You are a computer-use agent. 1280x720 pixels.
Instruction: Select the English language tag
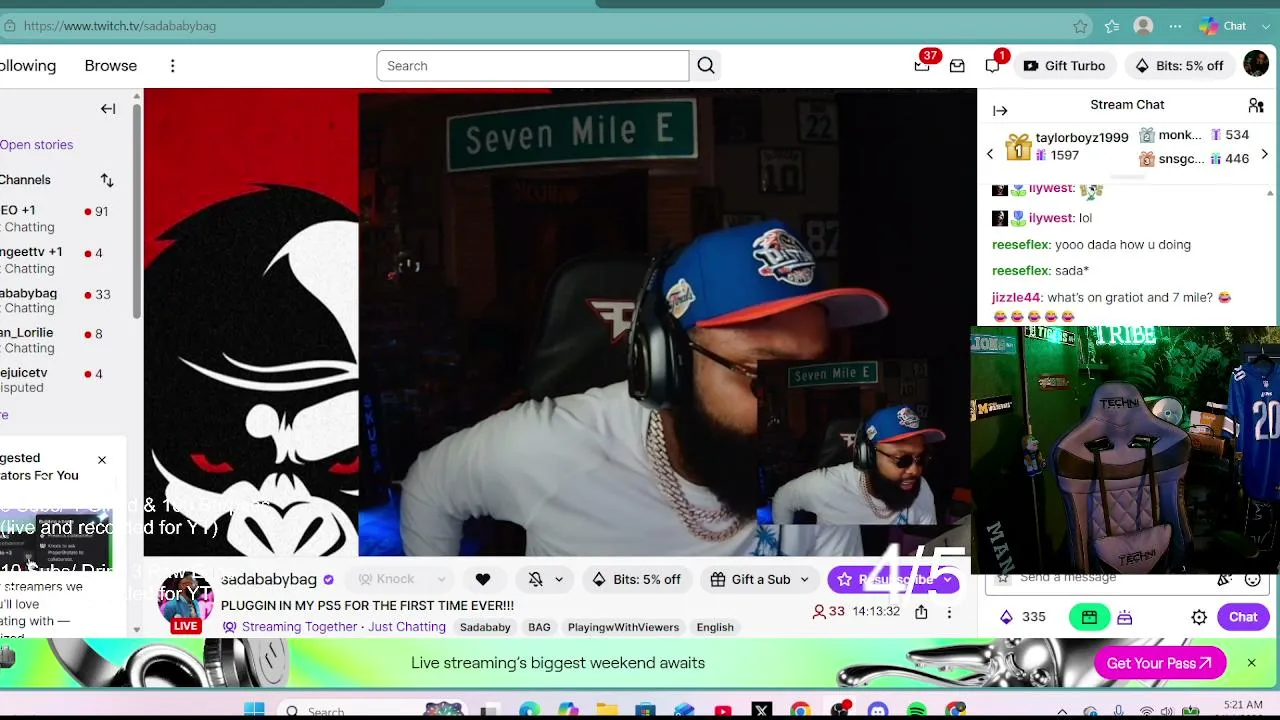click(715, 627)
